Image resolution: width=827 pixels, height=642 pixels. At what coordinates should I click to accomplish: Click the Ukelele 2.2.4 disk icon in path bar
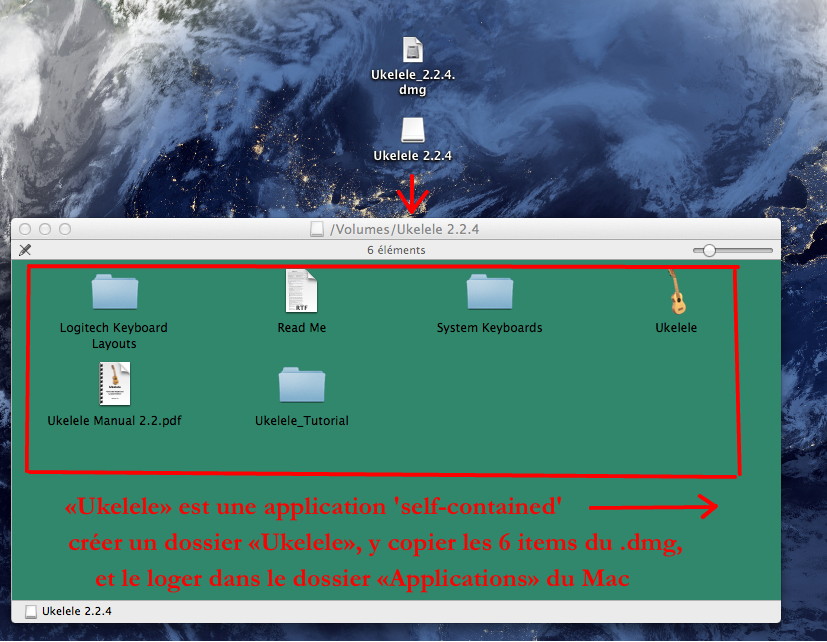[x=31, y=611]
